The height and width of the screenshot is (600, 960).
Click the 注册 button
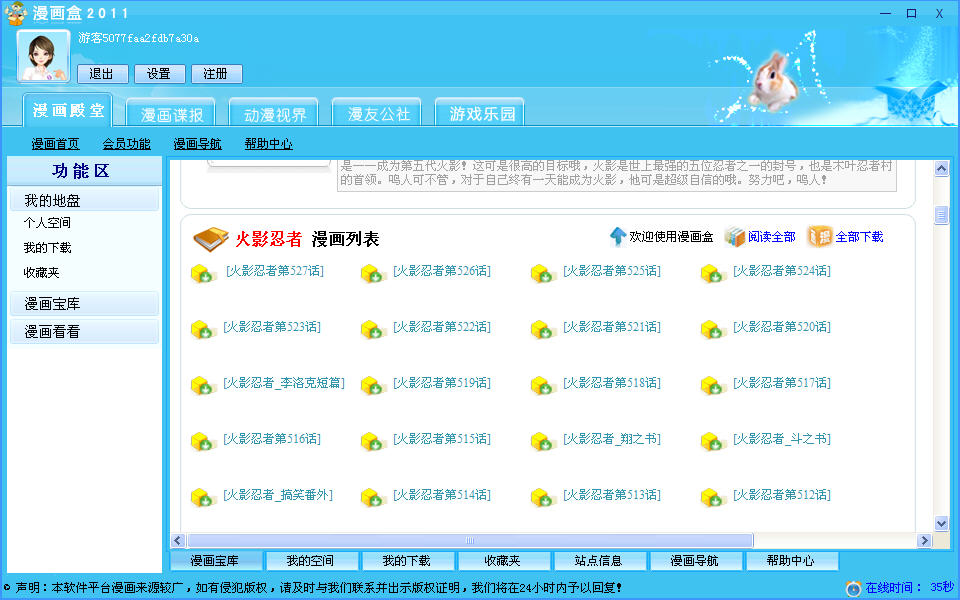click(x=216, y=74)
